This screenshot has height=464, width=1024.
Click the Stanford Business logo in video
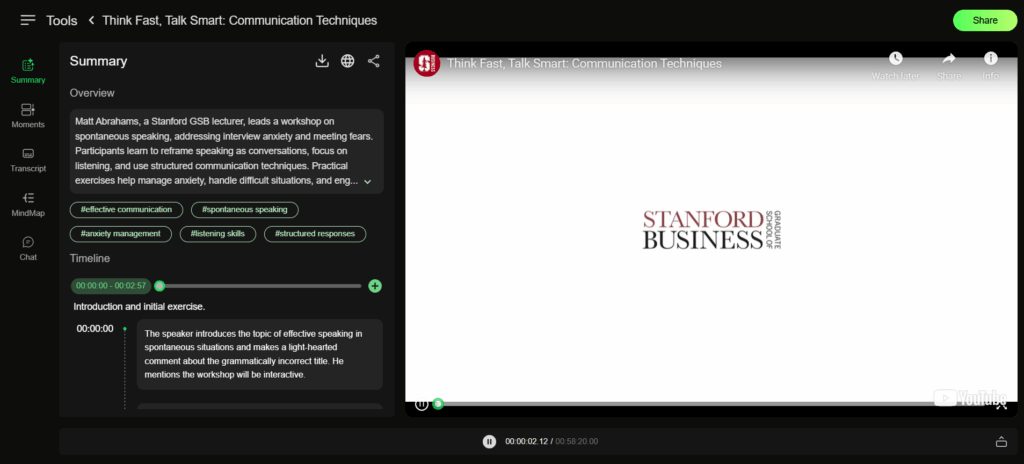tap(712, 229)
